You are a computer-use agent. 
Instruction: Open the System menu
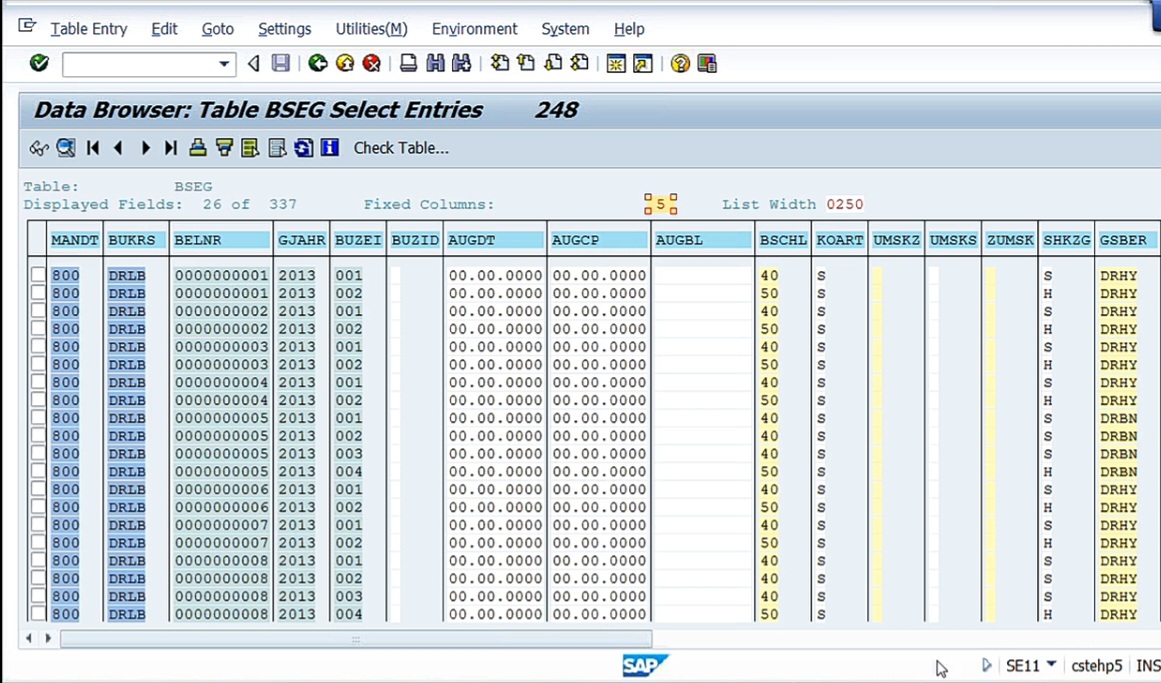coord(566,29)
